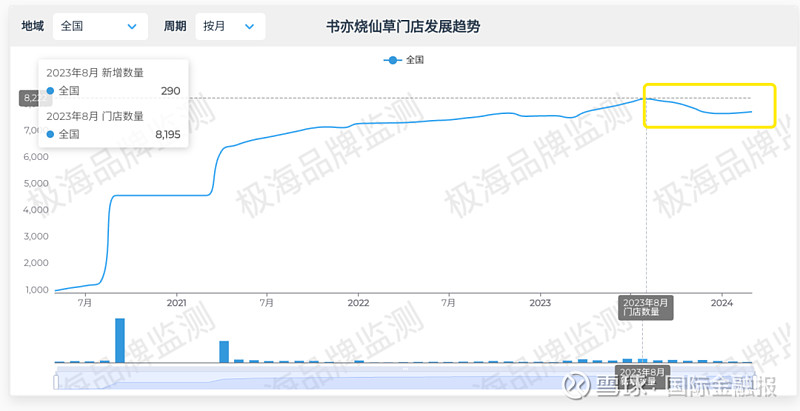800x411 pixels.
Task: Click the tallest bar in the new stores chart
Action: pos(120,340)
